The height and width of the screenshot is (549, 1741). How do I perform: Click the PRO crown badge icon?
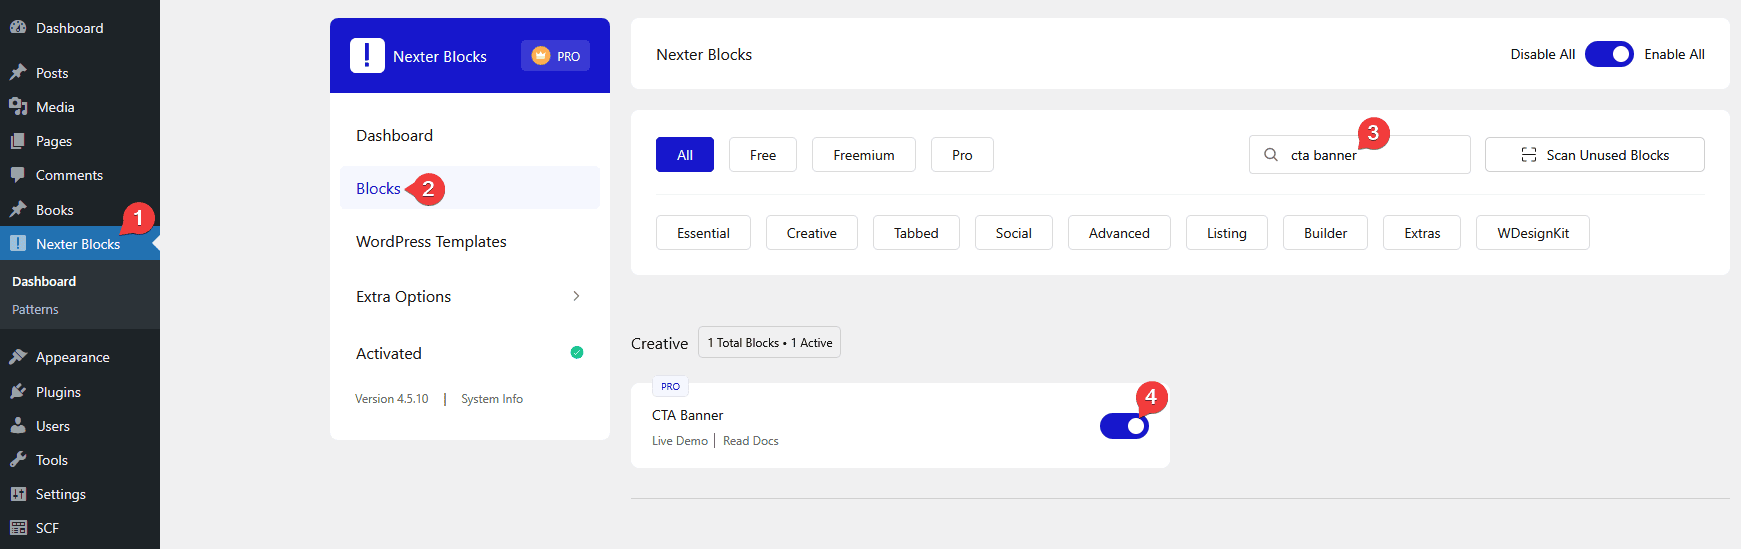pos(541,56)
